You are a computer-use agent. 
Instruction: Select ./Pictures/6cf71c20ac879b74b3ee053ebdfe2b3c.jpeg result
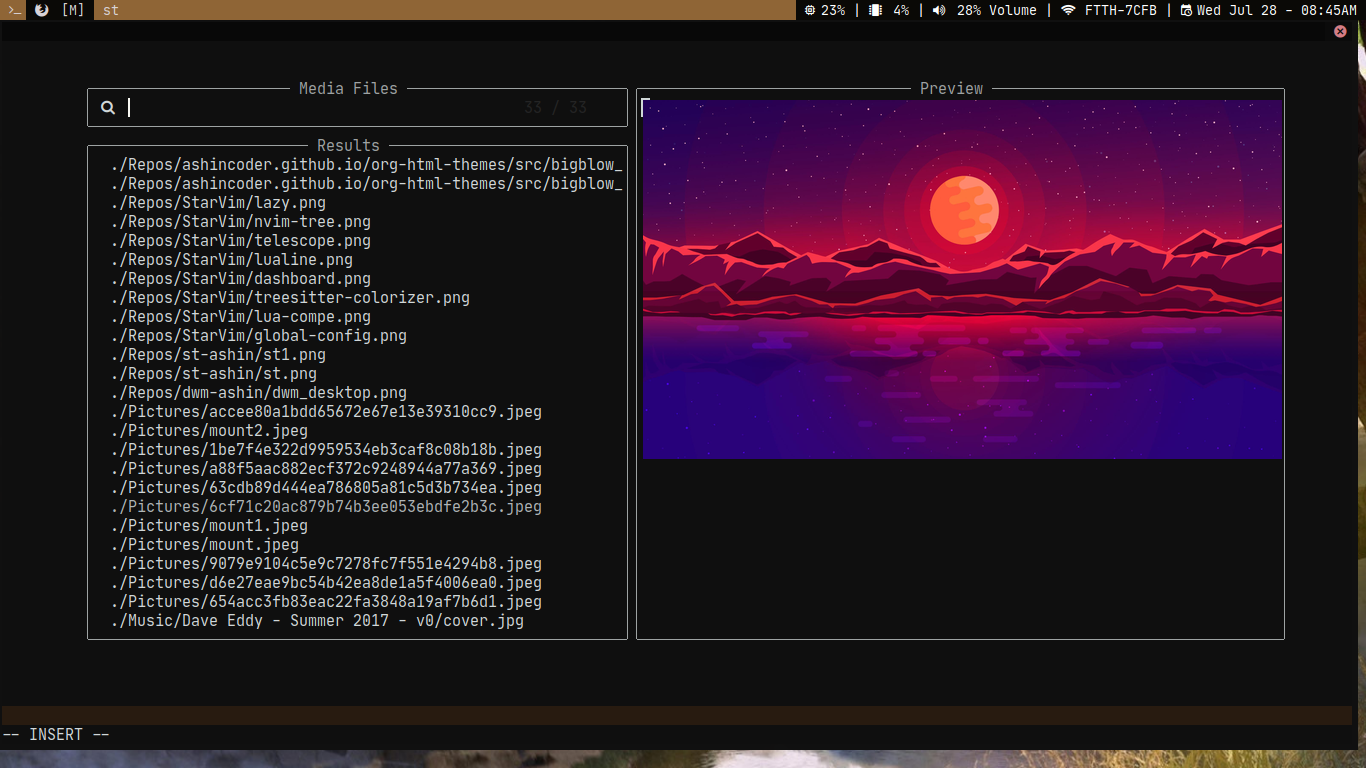326,506
